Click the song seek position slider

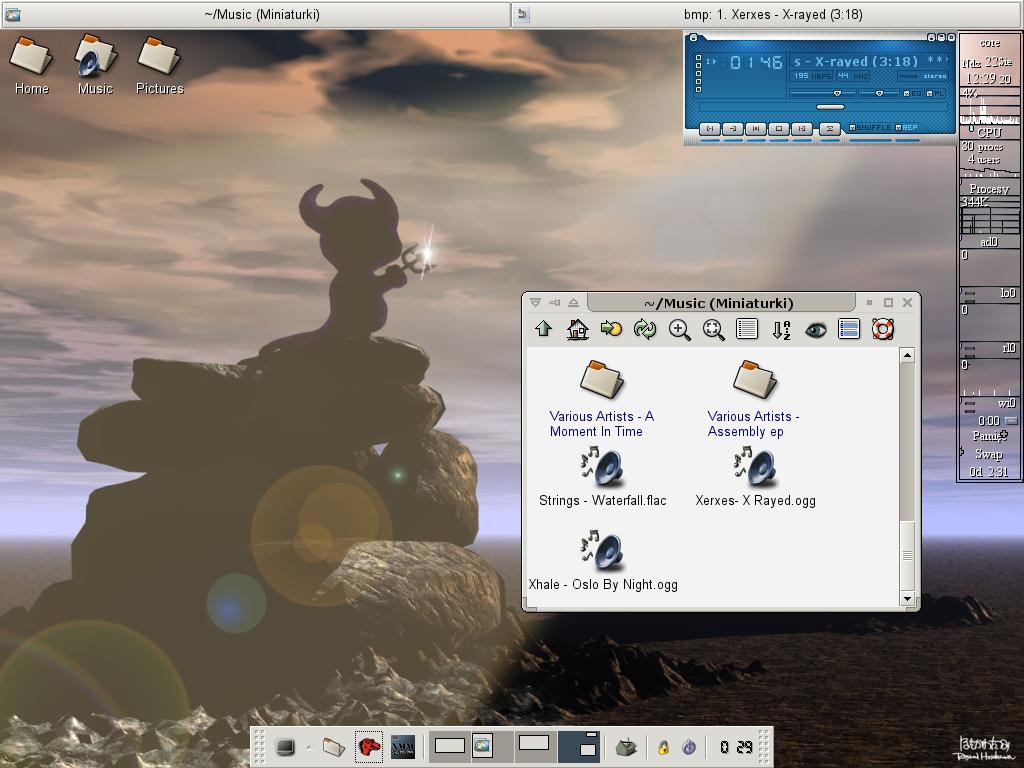click(x=829, y=106)
